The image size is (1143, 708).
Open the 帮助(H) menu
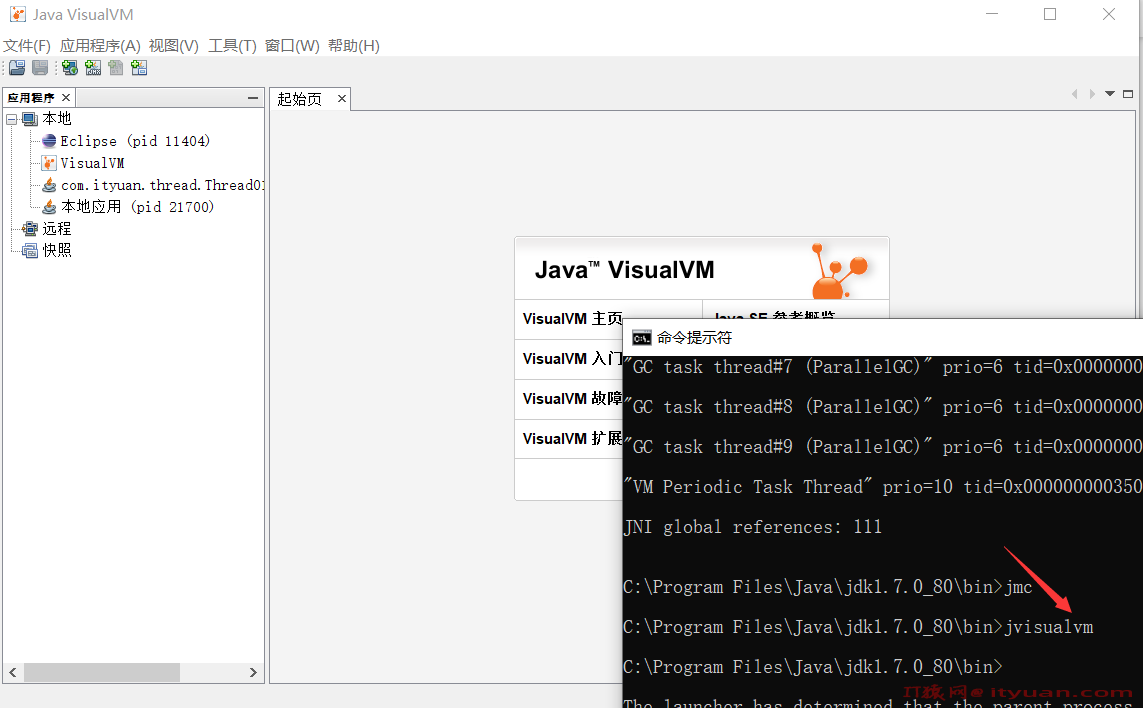coord(354,45)
